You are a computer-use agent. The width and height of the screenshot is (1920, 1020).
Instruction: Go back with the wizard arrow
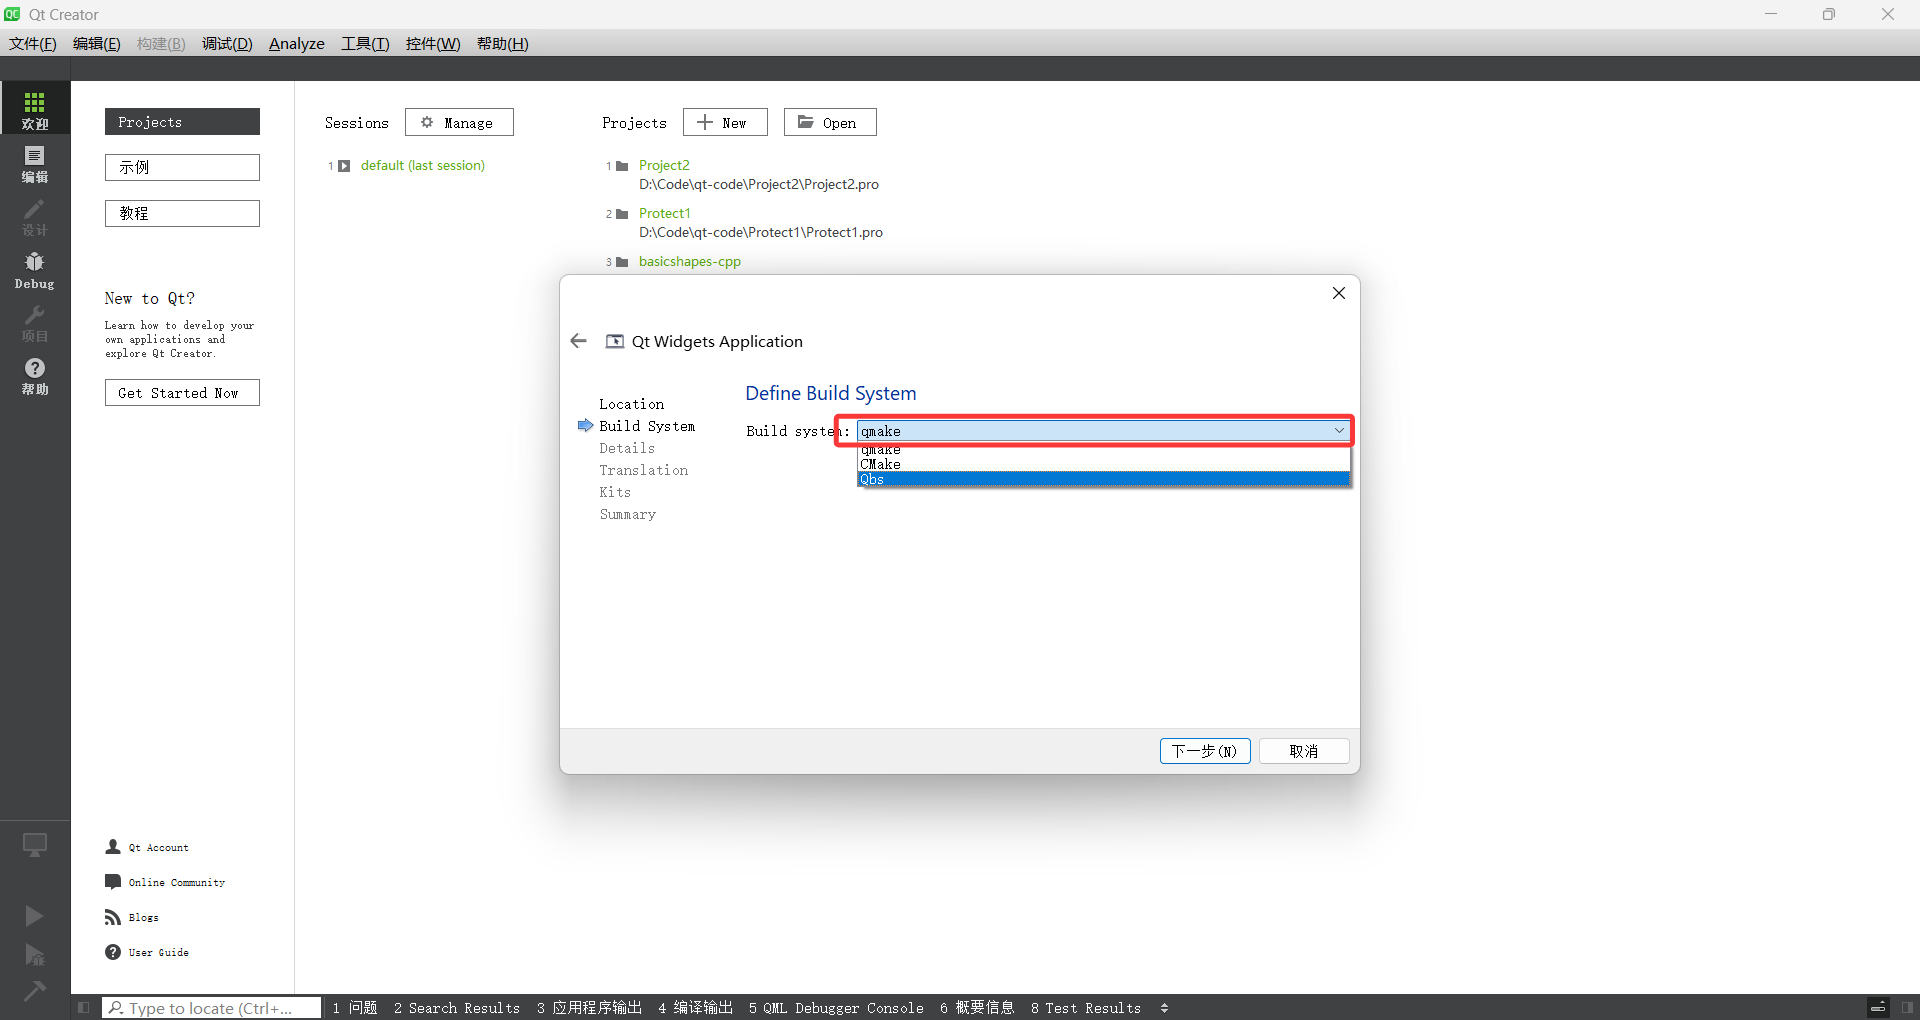(x=578, y=341)
